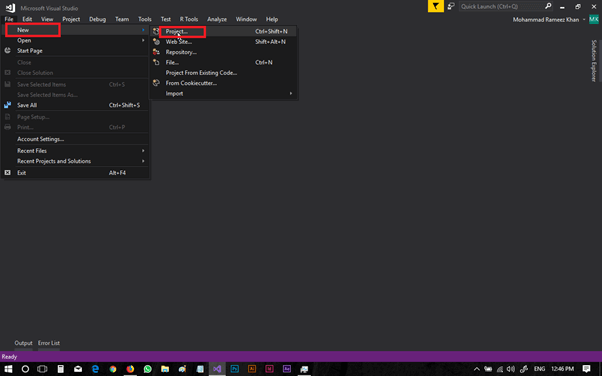Click the Start Page icon

point(7,50)
